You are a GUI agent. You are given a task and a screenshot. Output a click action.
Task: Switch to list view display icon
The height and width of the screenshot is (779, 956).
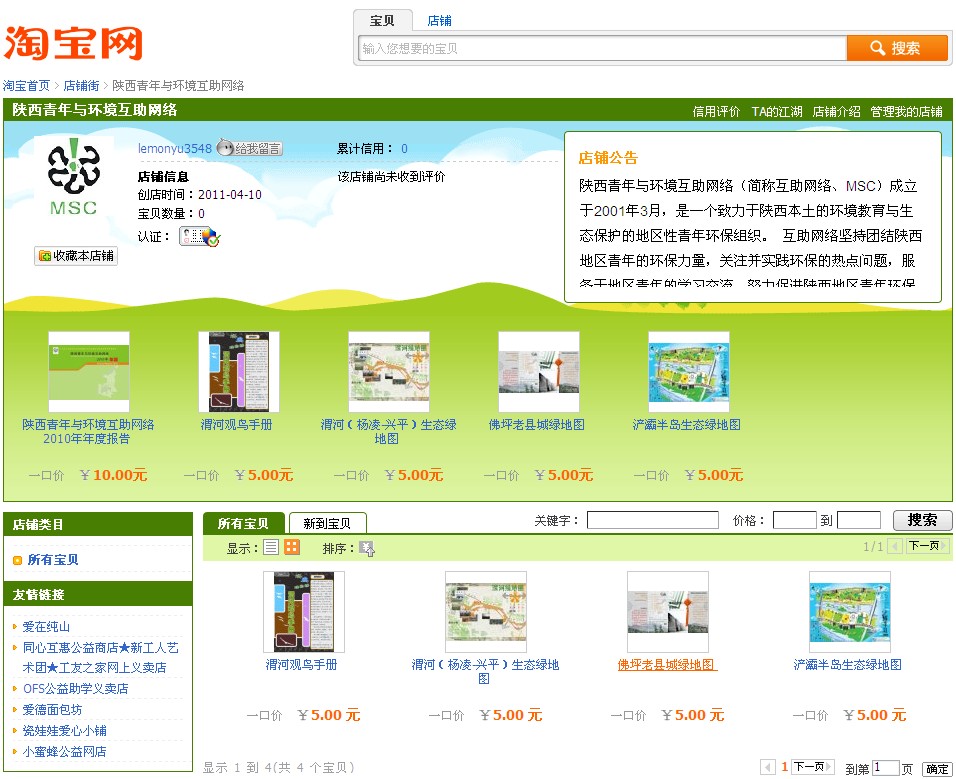click(271, 547)
